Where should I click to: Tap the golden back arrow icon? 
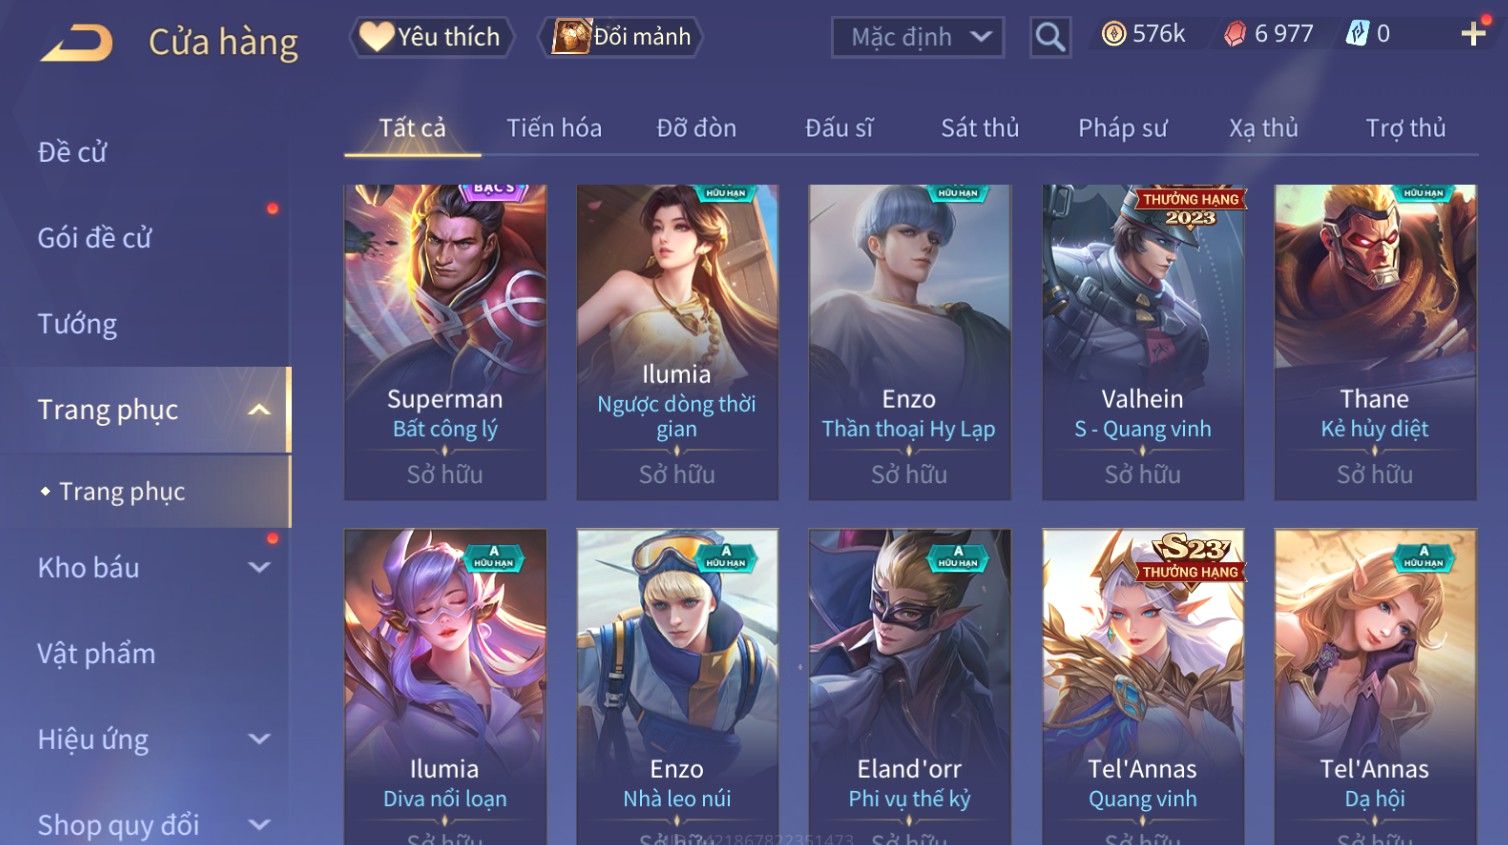76,42
